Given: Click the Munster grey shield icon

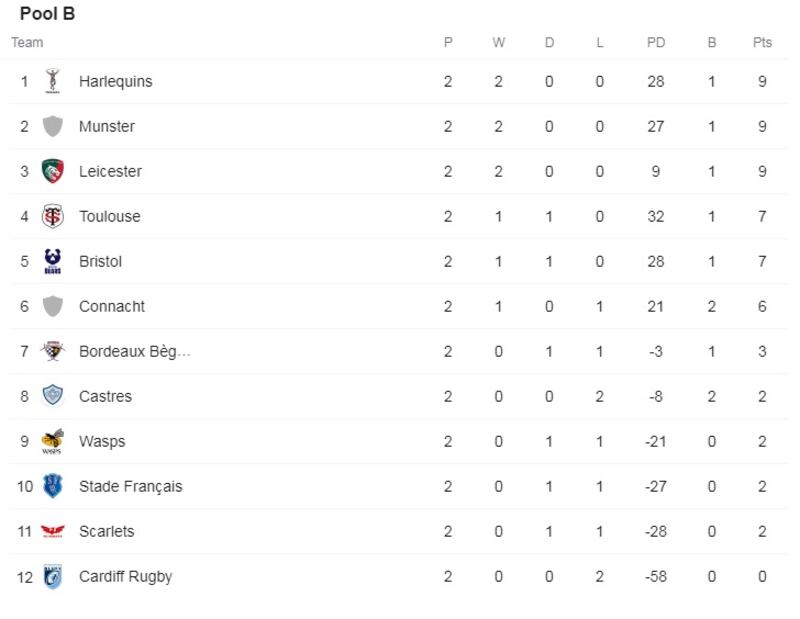Looking at the screenshot, I should pos(53,126).
